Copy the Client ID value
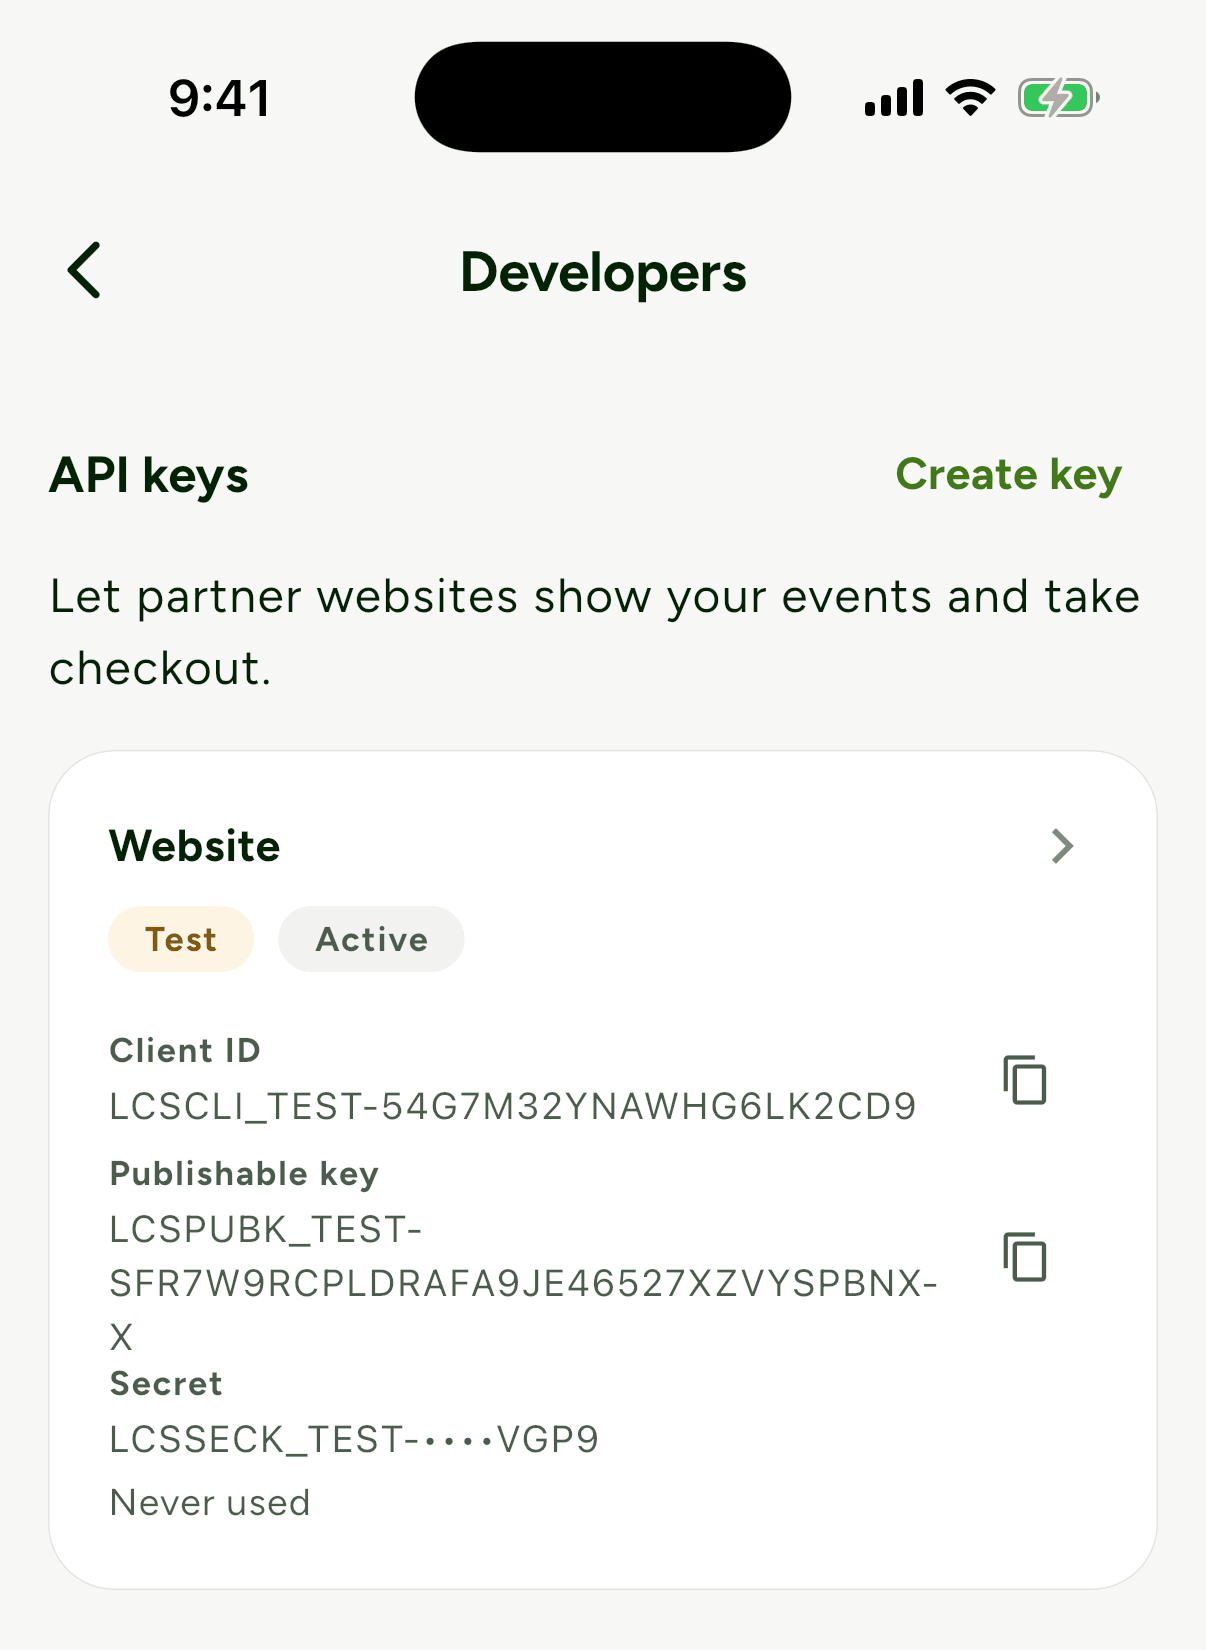Screen dimensions: 1206x1650 coord(1025,1080)
